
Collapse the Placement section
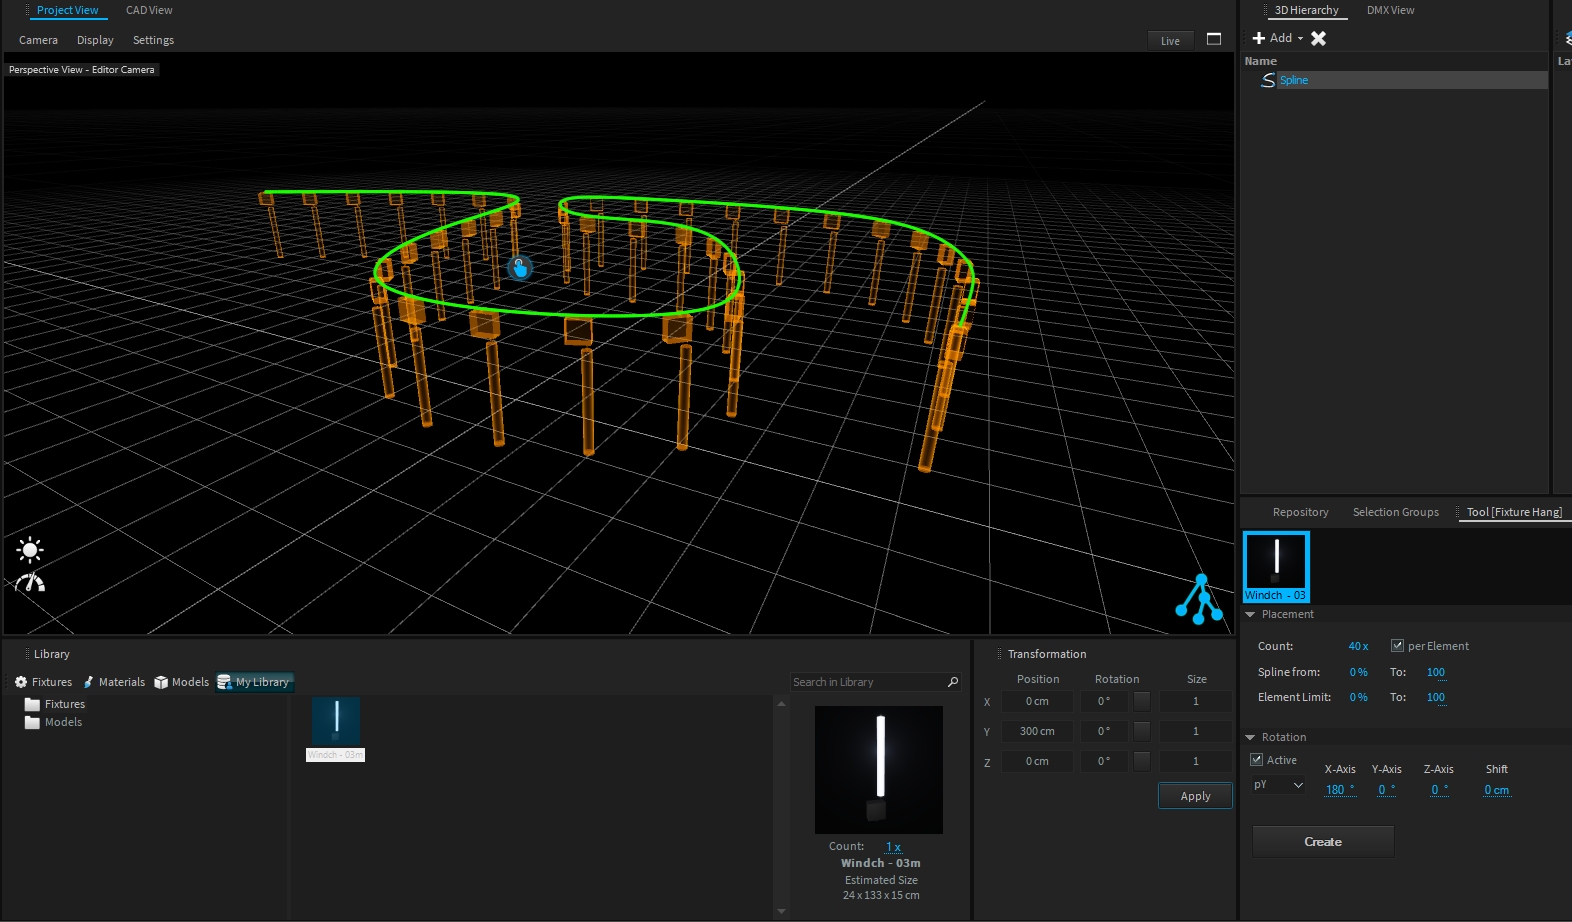[x=1250, y=614]
